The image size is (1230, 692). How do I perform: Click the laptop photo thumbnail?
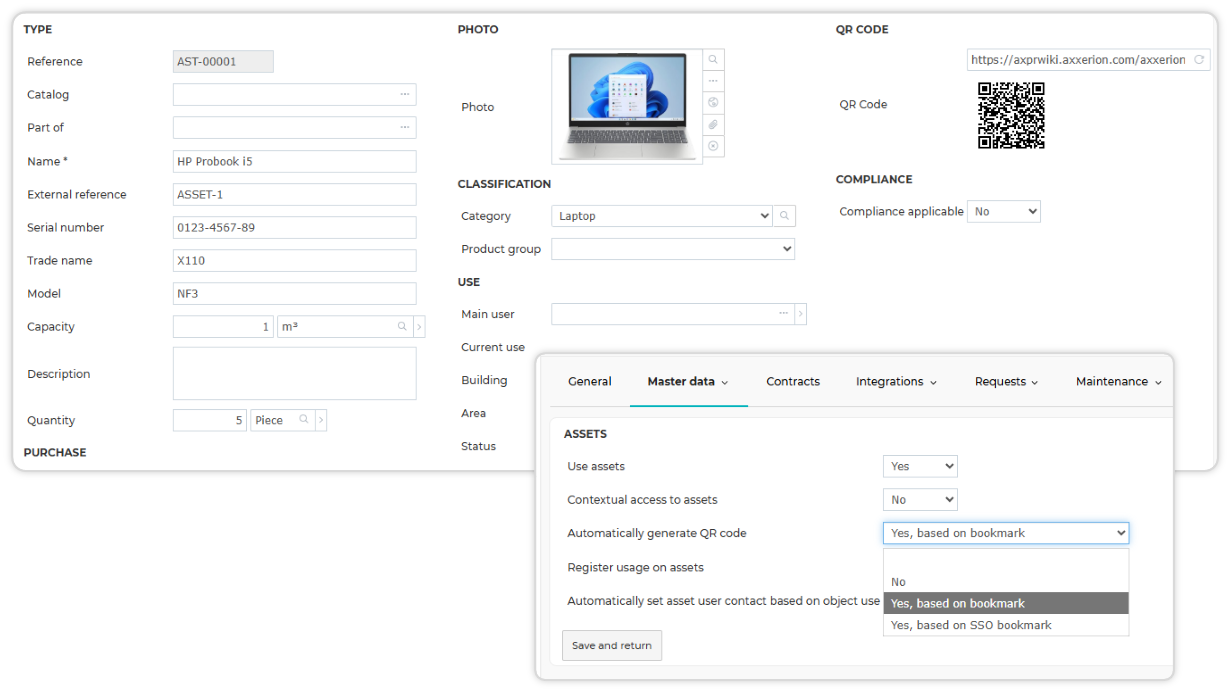coord(627,106)
